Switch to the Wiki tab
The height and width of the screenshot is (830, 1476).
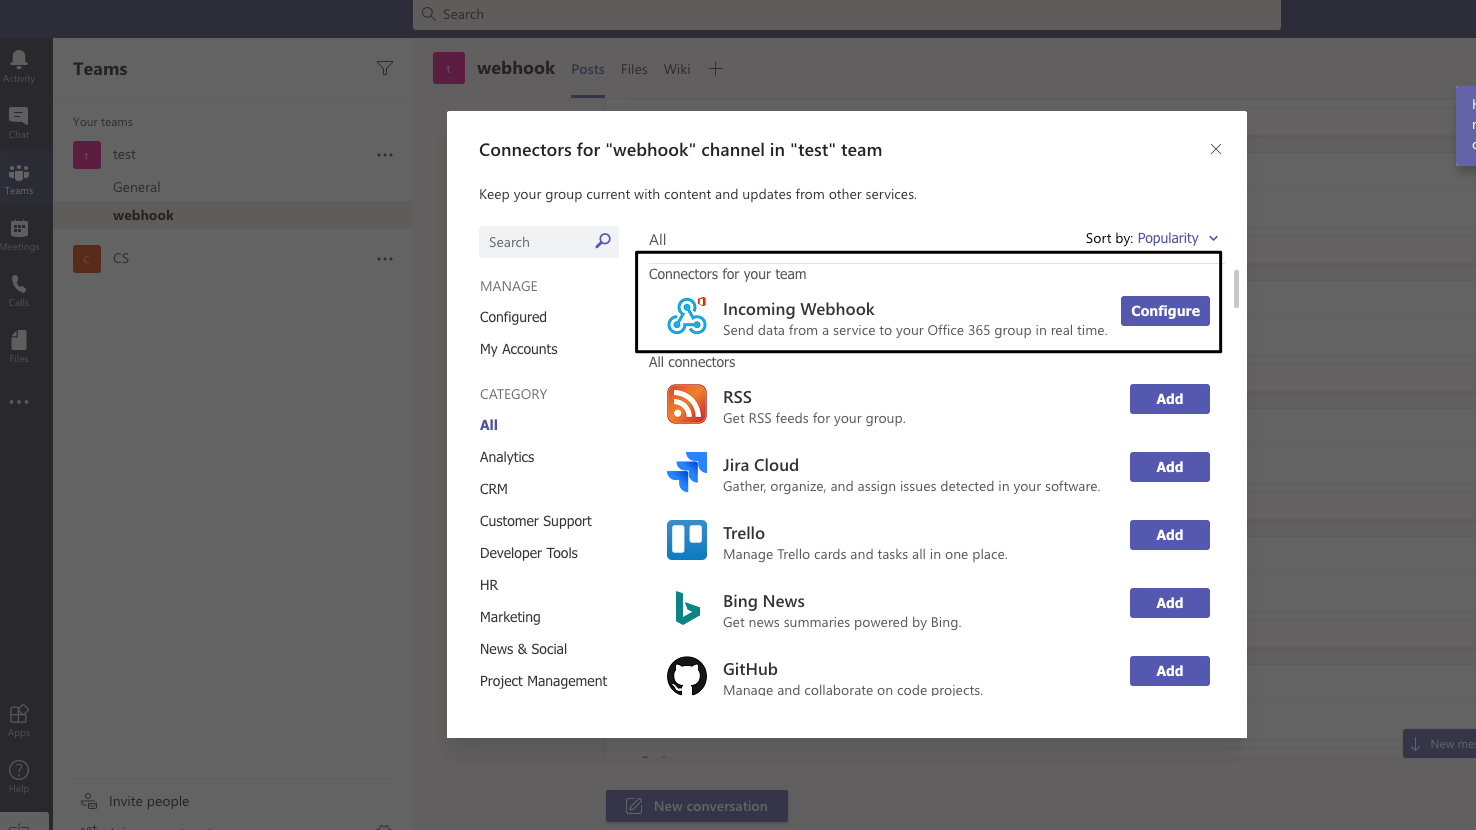677,69
